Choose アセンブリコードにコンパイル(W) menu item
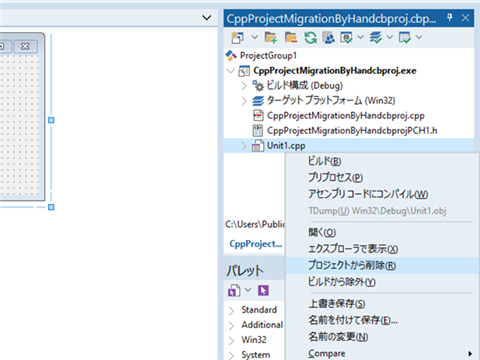The image size is (480, 360). tap(382, 194)
